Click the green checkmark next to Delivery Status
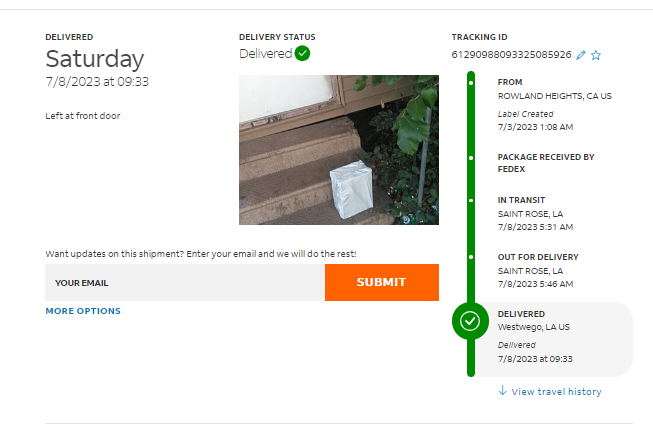This screenshot has width=653, height=438. coord(303,54)
